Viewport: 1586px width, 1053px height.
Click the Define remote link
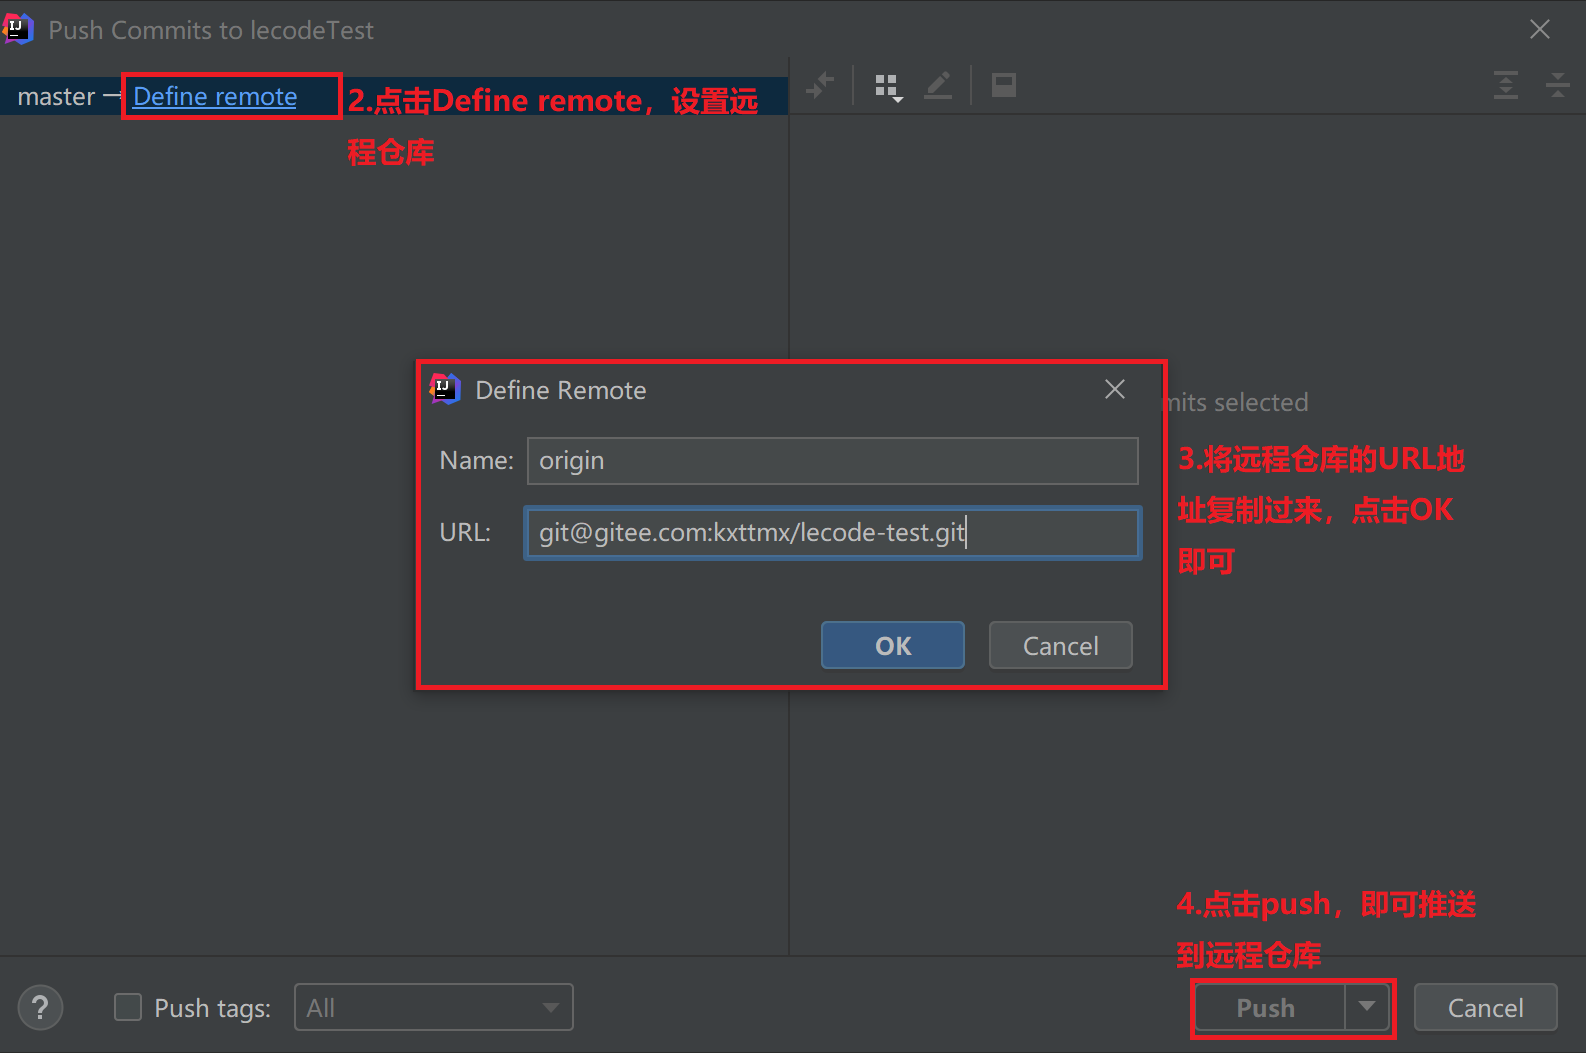point(215,97)
